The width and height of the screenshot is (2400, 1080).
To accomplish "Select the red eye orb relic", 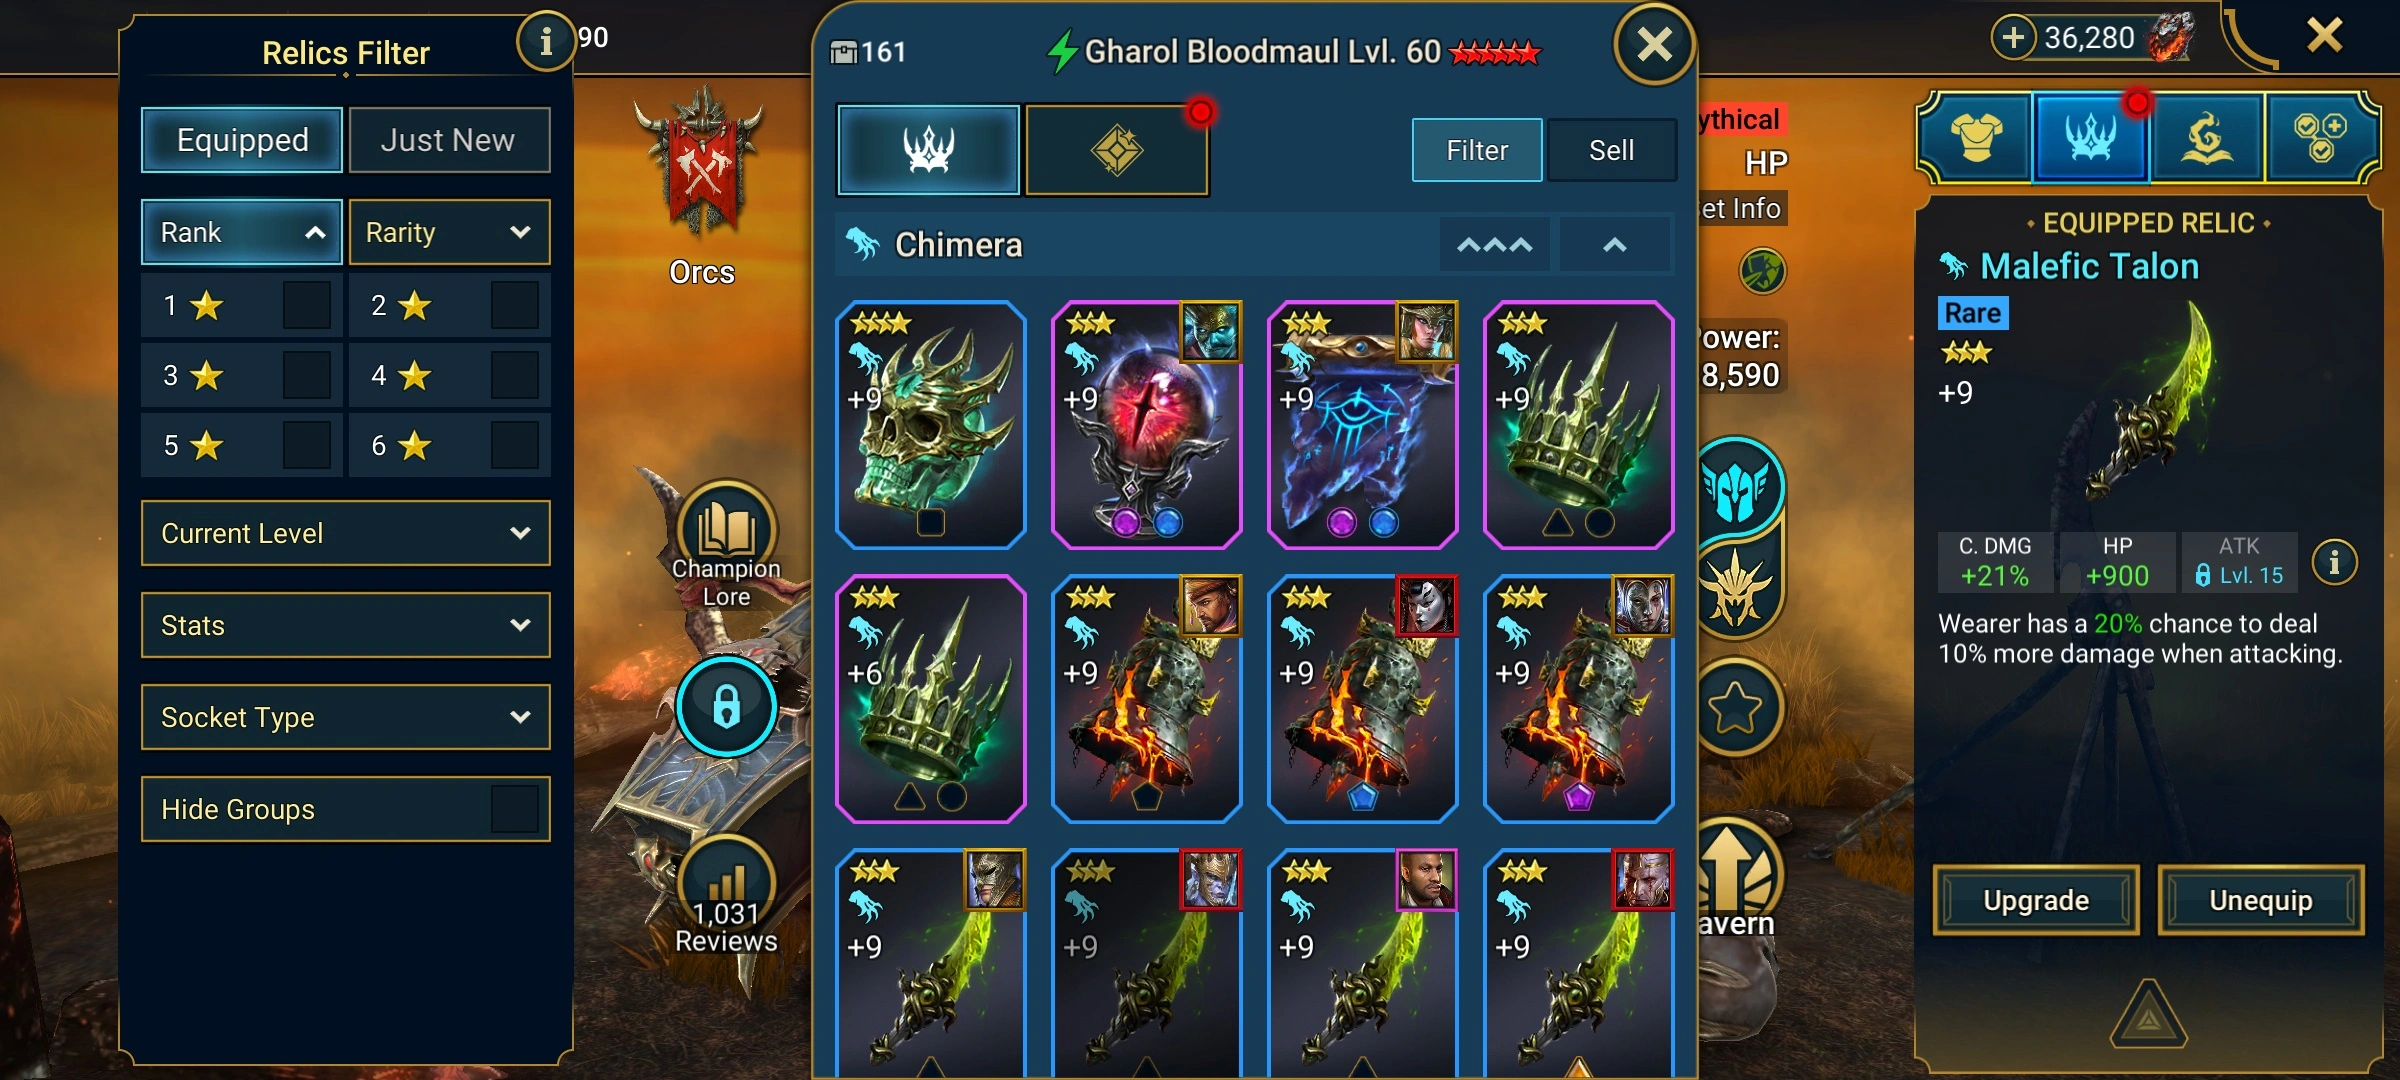I will (x=1147, y=425).
